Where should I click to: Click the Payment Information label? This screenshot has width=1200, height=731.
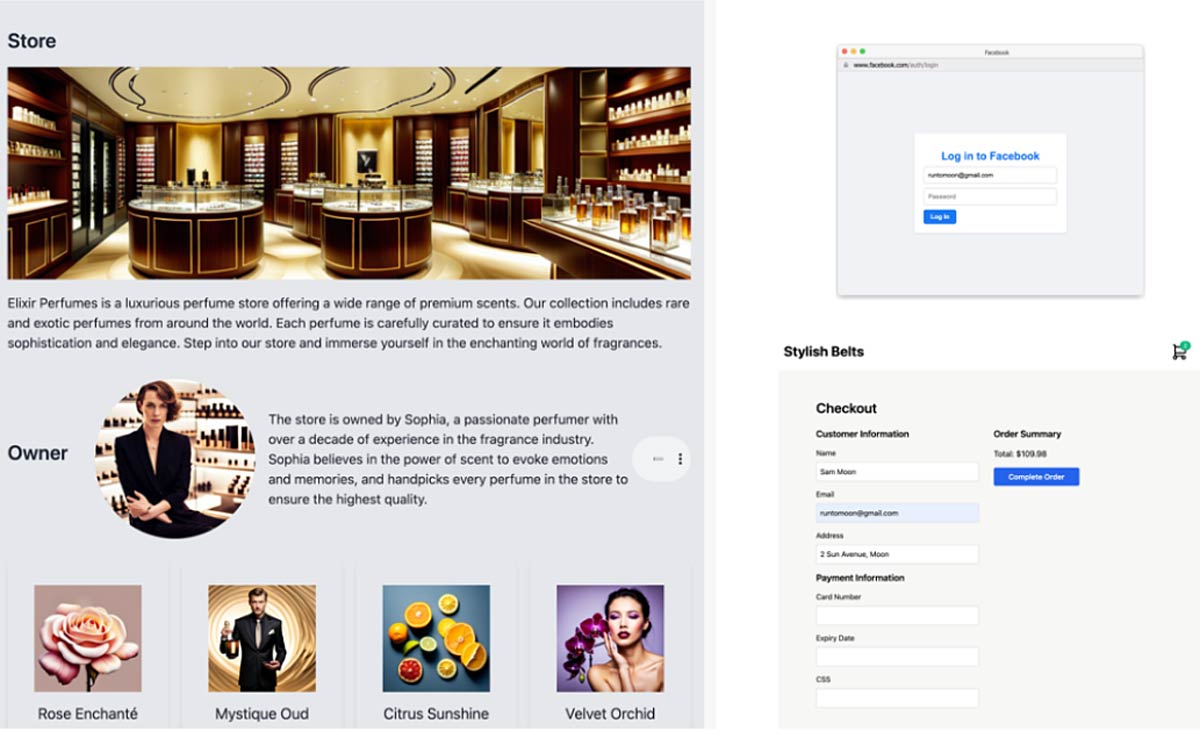coord(860,578)
